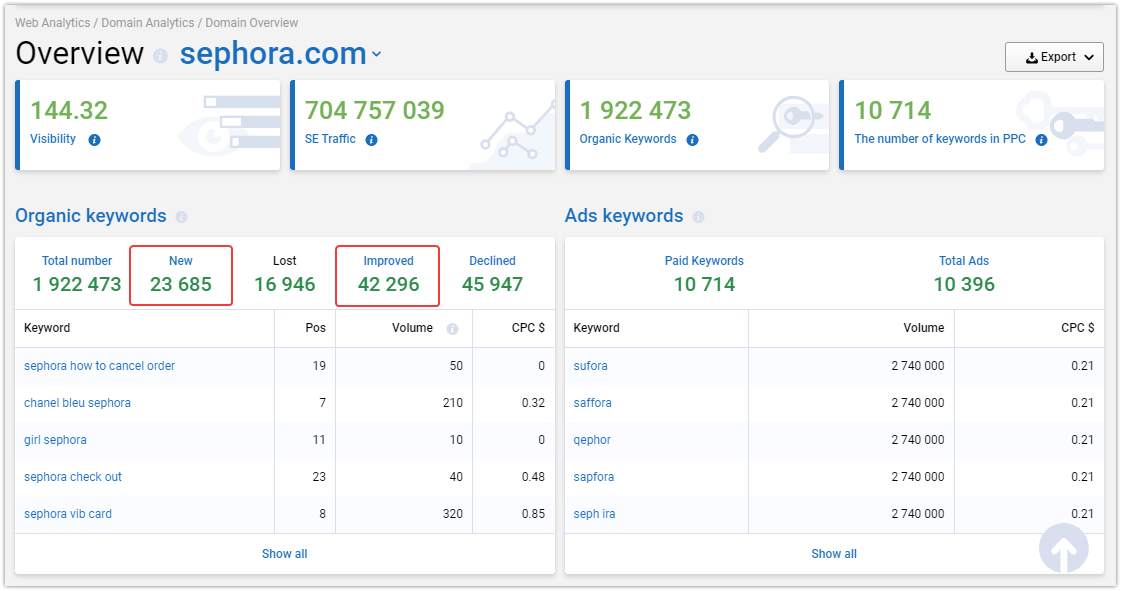Open ads keyword 'saffora'

coord(593,403)
